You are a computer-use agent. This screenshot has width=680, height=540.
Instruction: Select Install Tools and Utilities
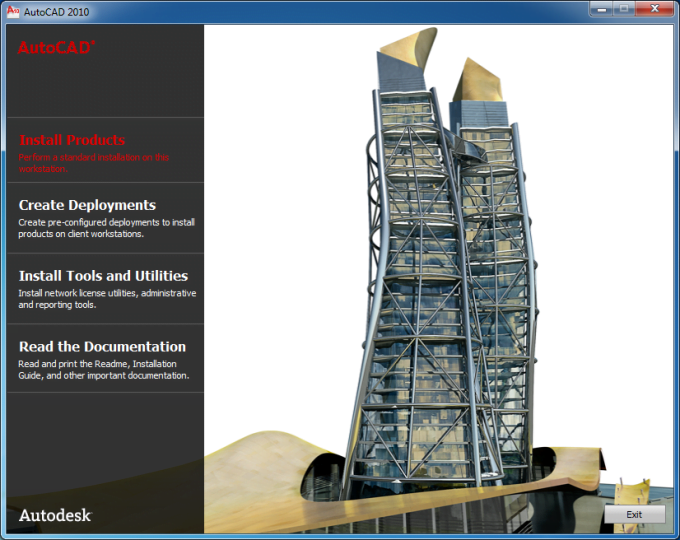tap(103, 276)
